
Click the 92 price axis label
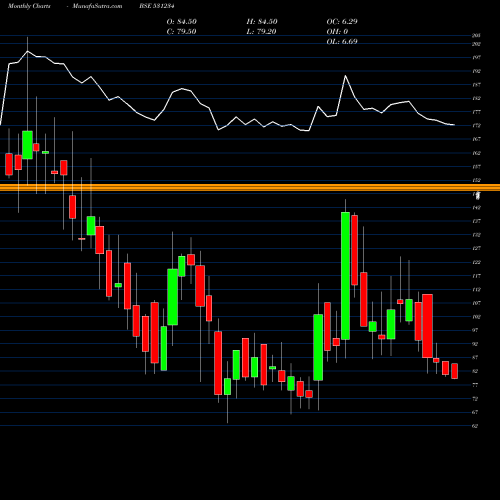coord(475,344)
